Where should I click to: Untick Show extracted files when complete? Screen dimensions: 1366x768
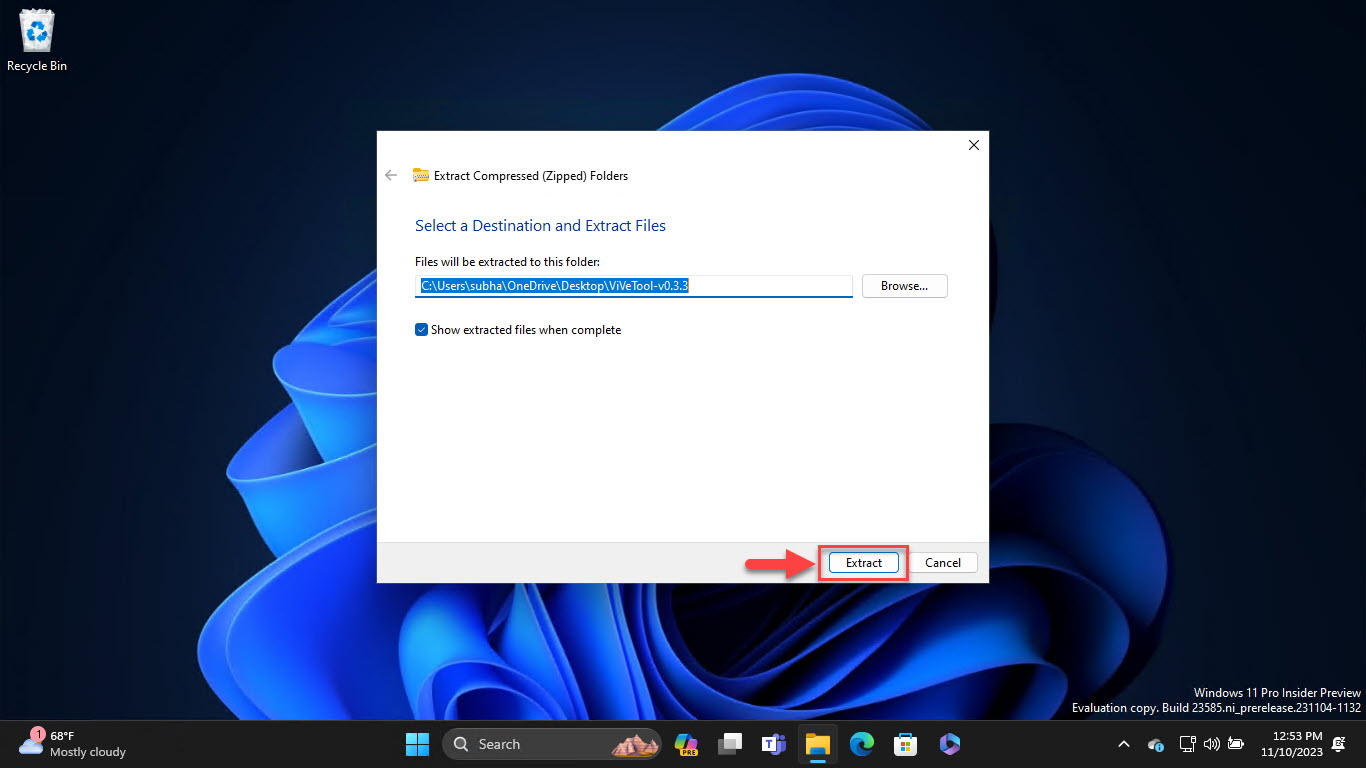[x=422, y=330]
